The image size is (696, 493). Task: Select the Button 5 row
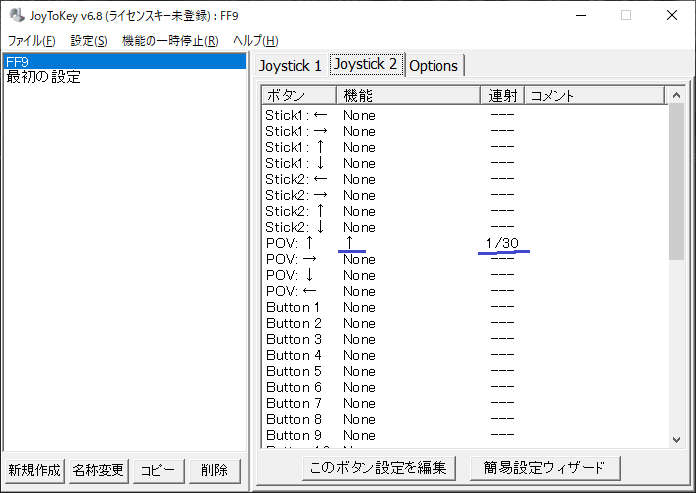click(465, 371)
